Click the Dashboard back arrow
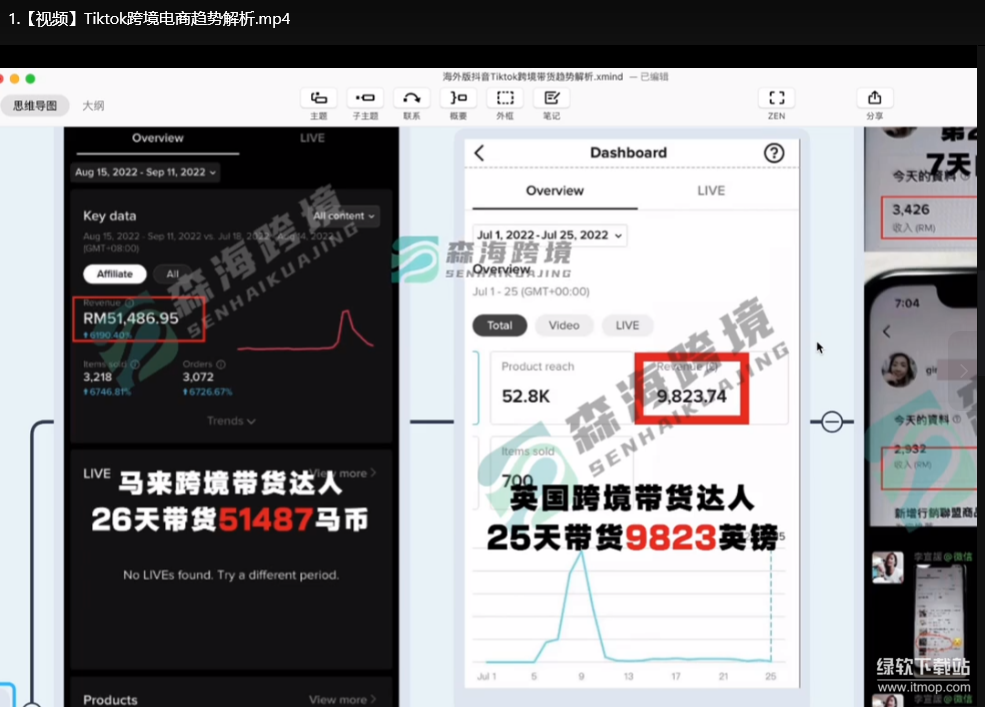Screen dimensions: 985x707 479,153
